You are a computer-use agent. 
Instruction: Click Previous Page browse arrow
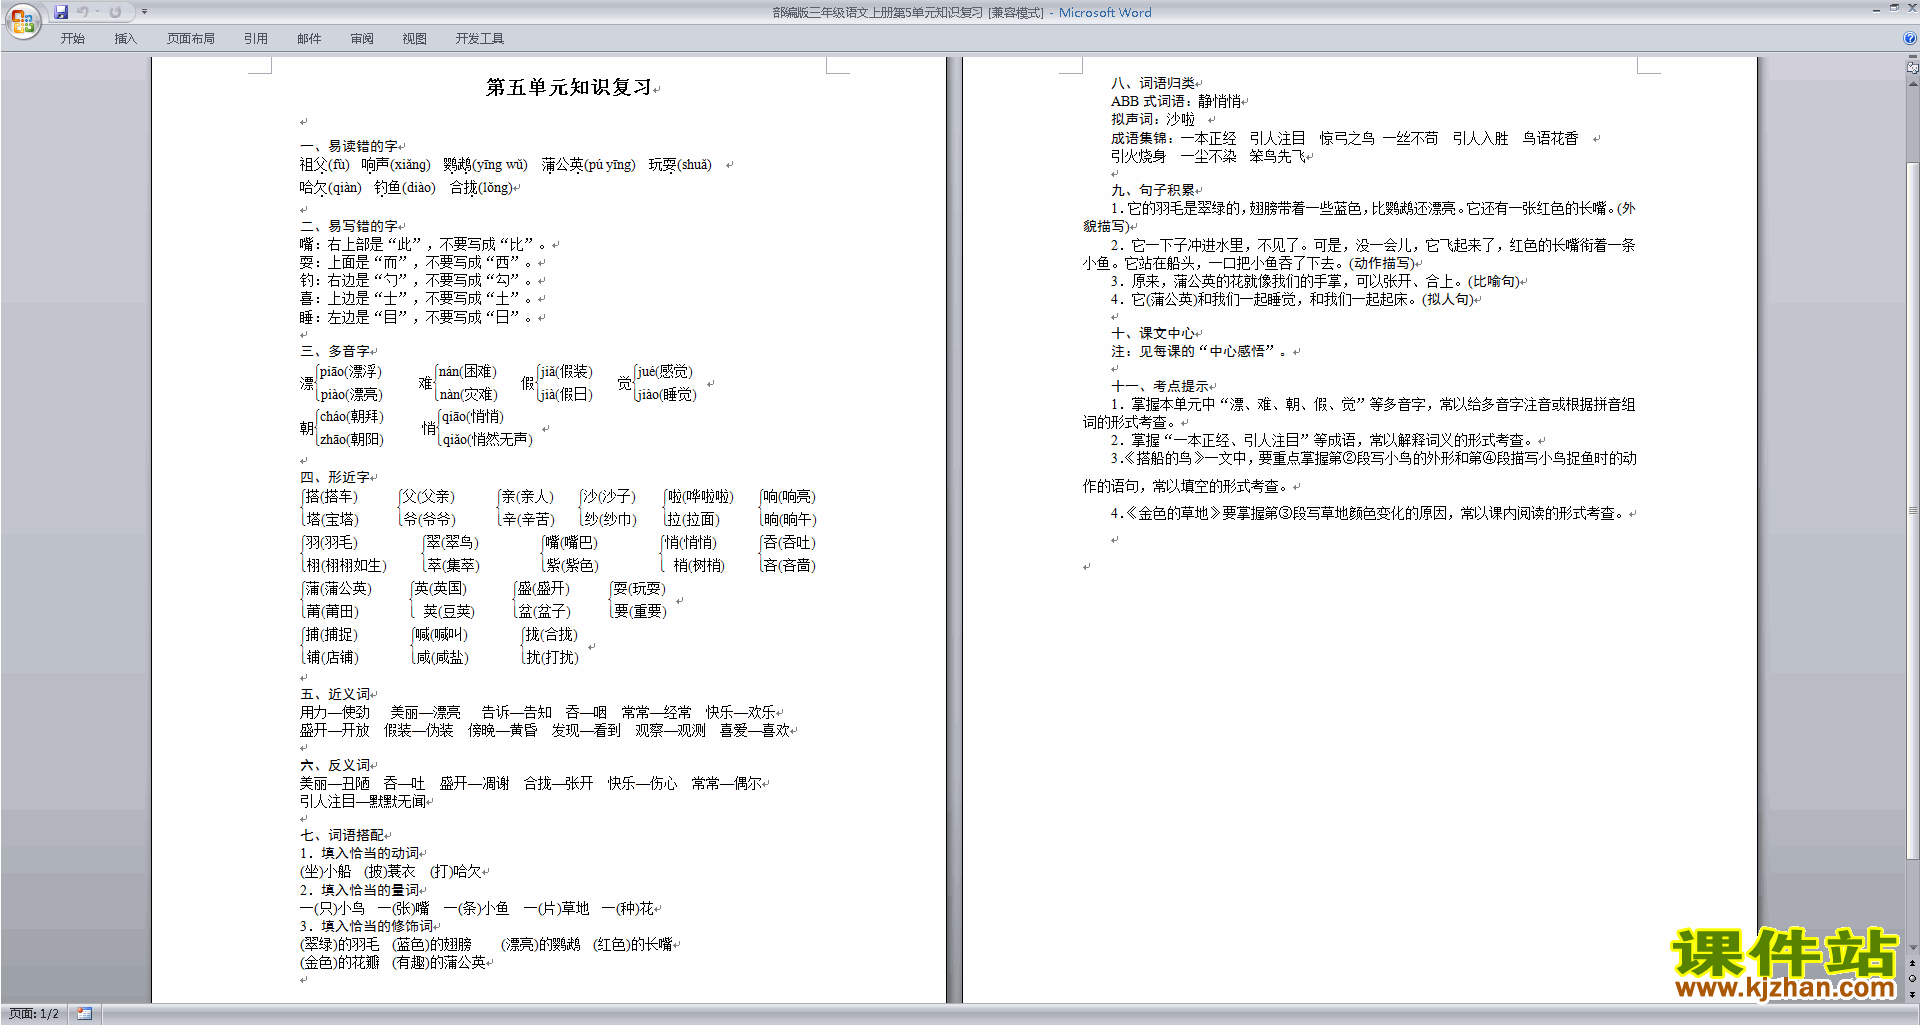pyautogui.click(x=1913, y=963)
